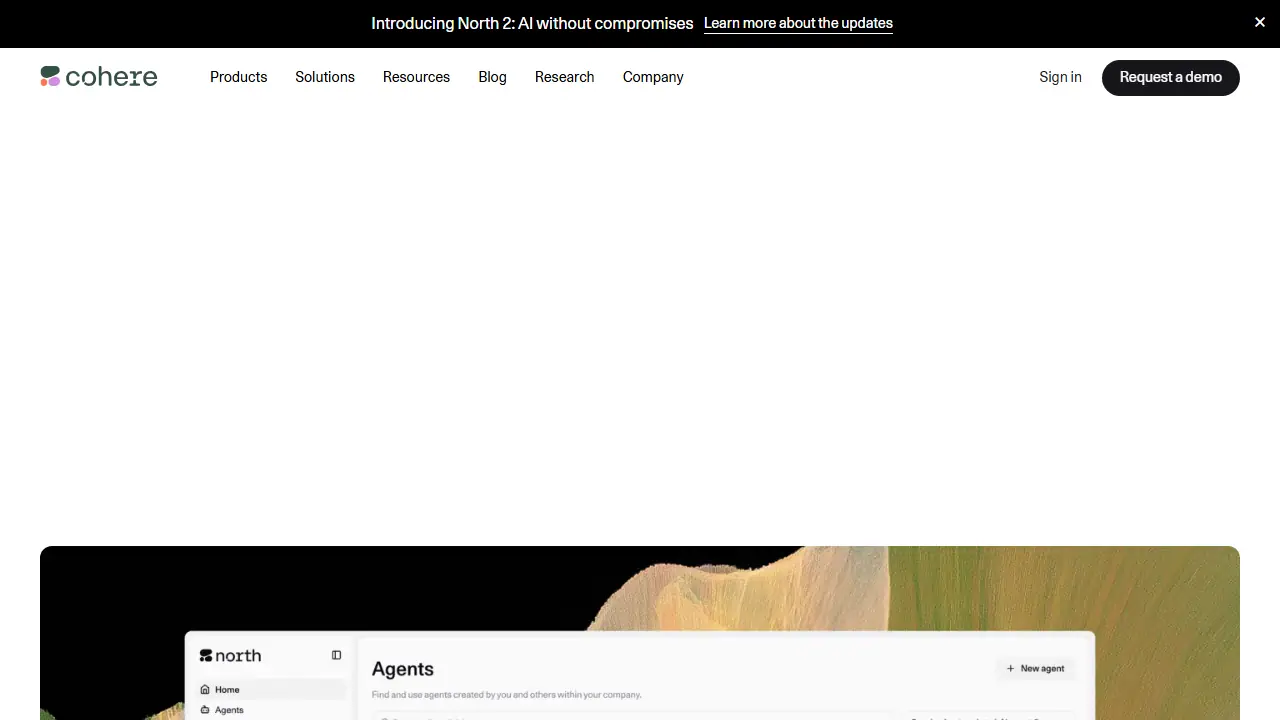Open the Products menu
The width and height of the screenshot is (1280, 720).
pos(238,77)
